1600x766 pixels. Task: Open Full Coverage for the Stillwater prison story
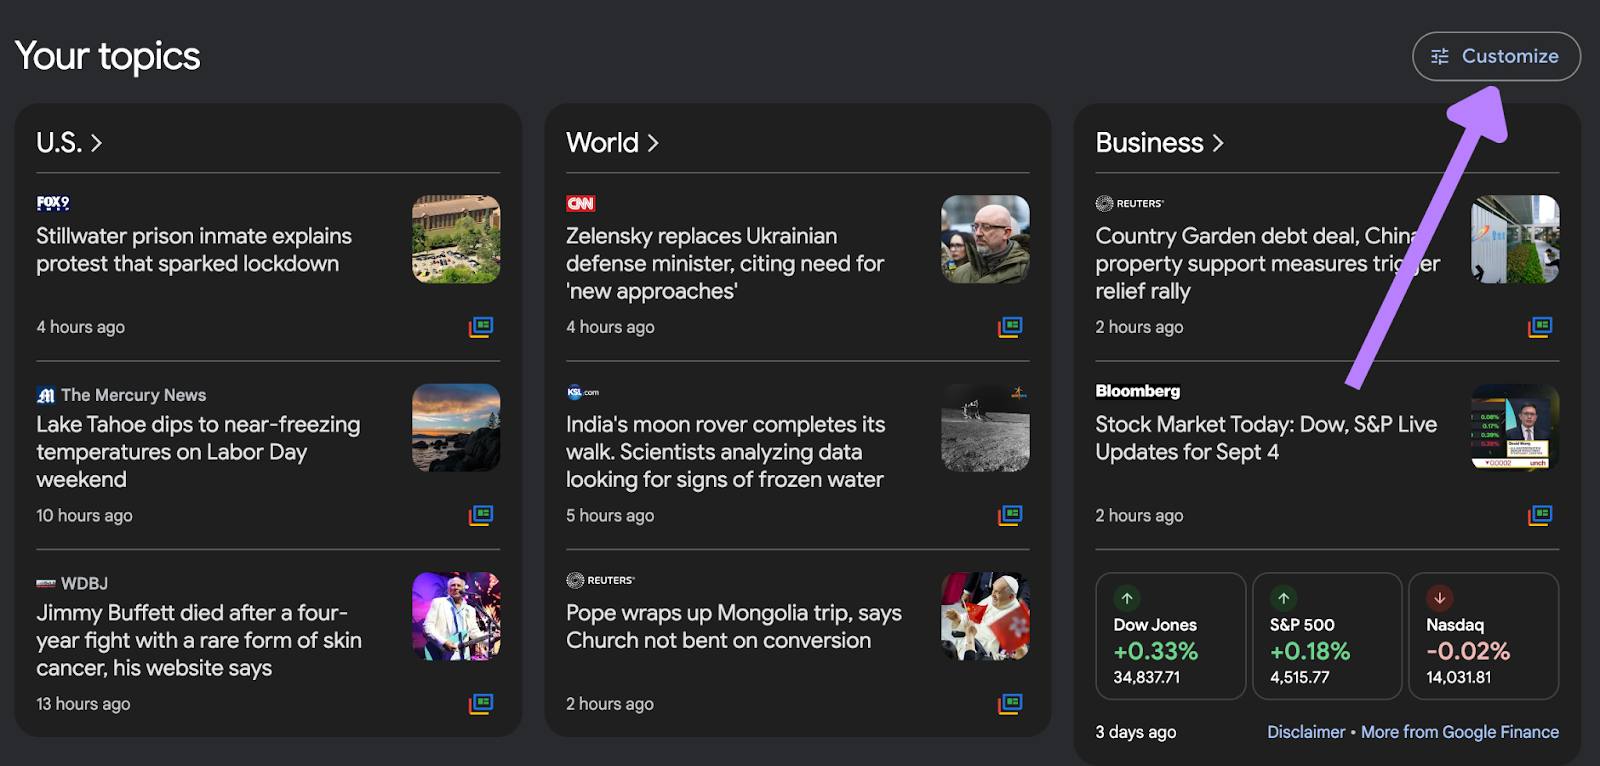tap(481, 327)
